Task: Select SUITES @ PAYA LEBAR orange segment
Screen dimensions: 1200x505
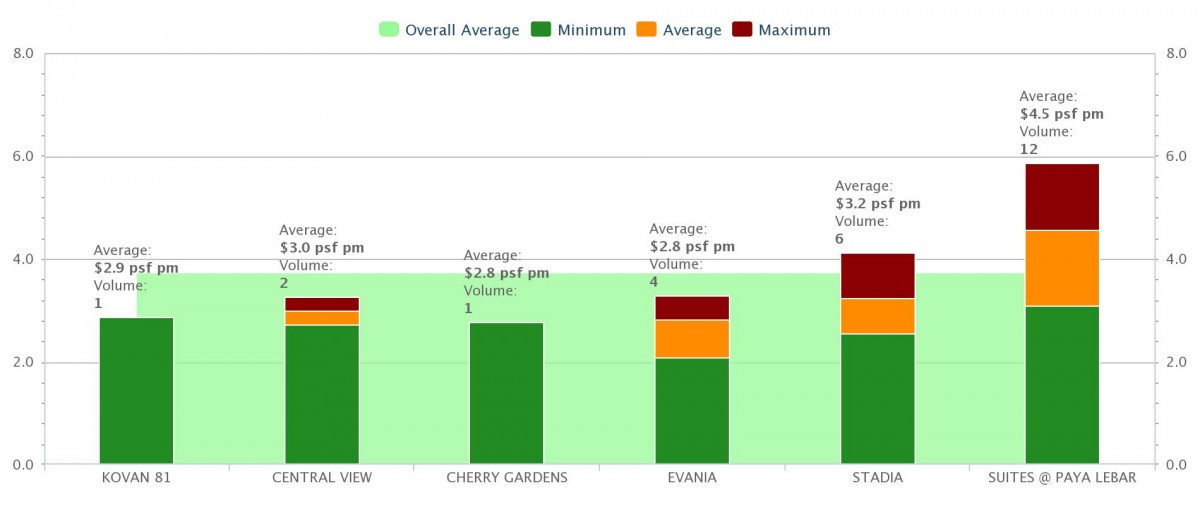Action: [x=1062, y=268]
